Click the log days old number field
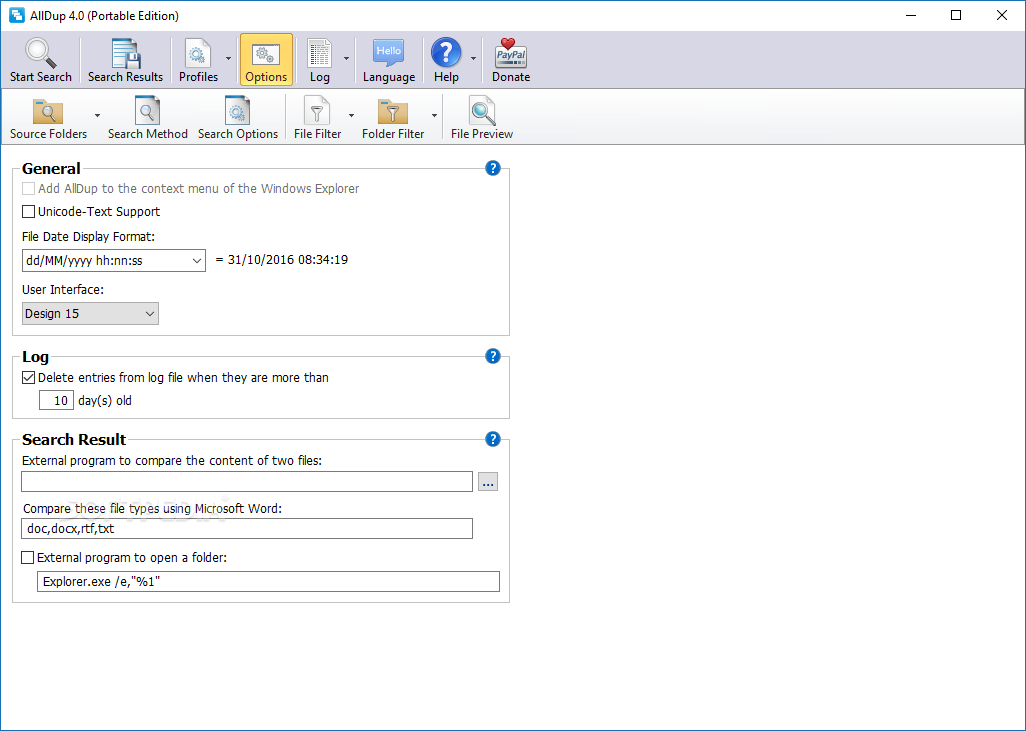 coord(56,401)
